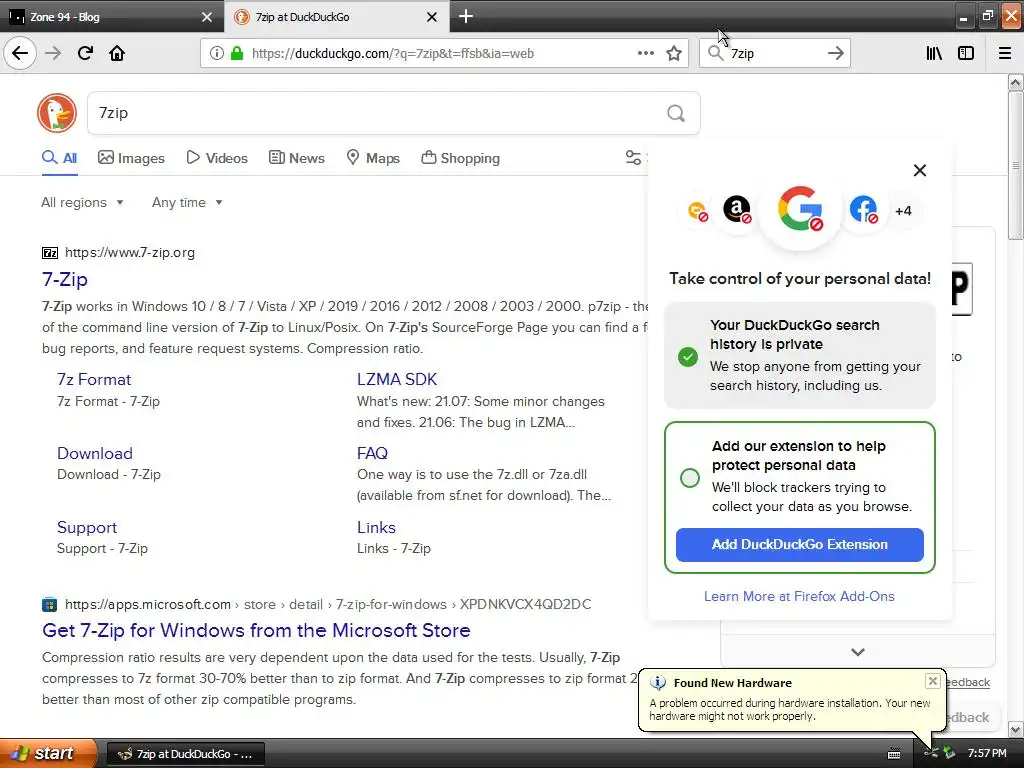Close the 7zip at DuckDuckGo tab
Viewport: 1024px width, 768px height.
pos(432,17)
